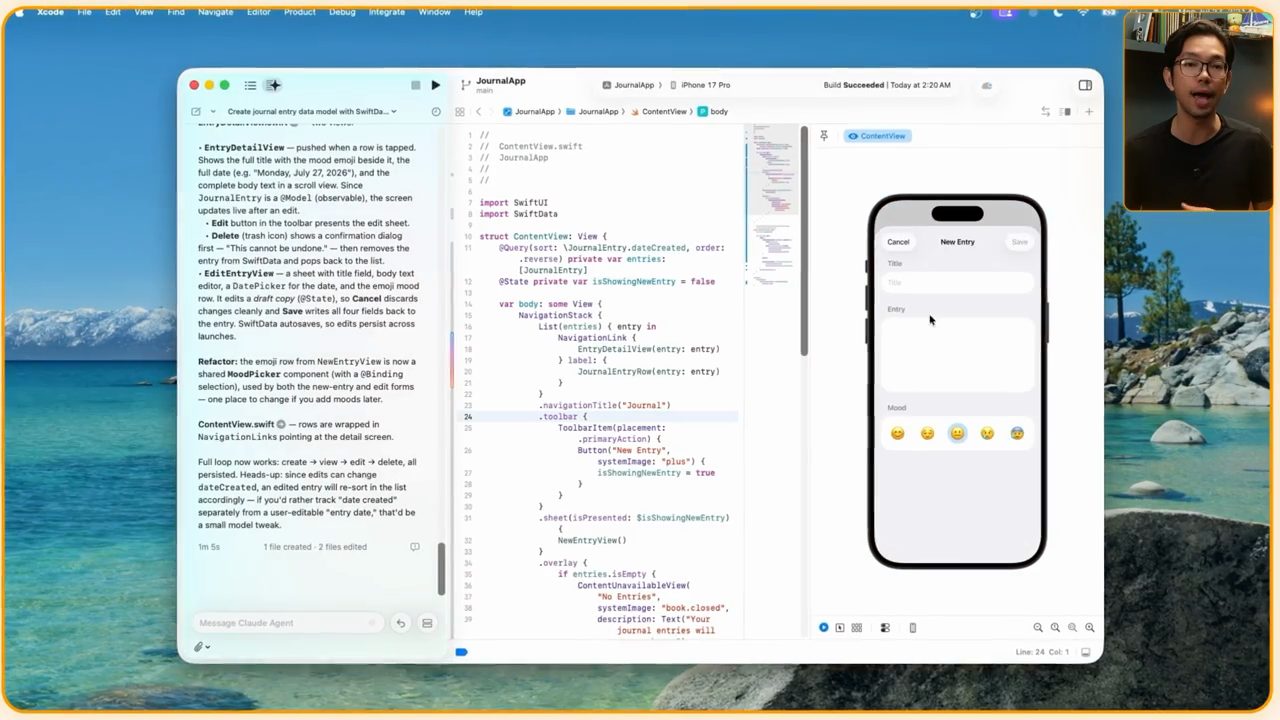Open the conversation title dropdown
This screenshot has height=720, width=1280.
pyautogui.click(x=312, y=112)
